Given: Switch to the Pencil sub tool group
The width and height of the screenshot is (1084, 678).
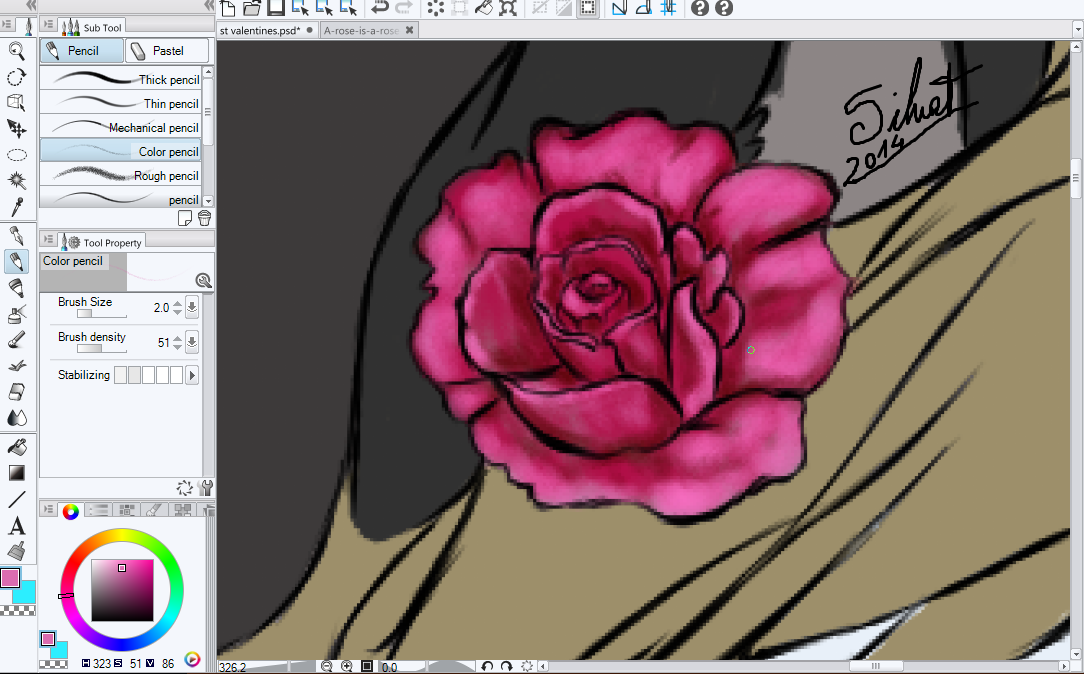Looking at the screenshot, I should coord(82,51).
